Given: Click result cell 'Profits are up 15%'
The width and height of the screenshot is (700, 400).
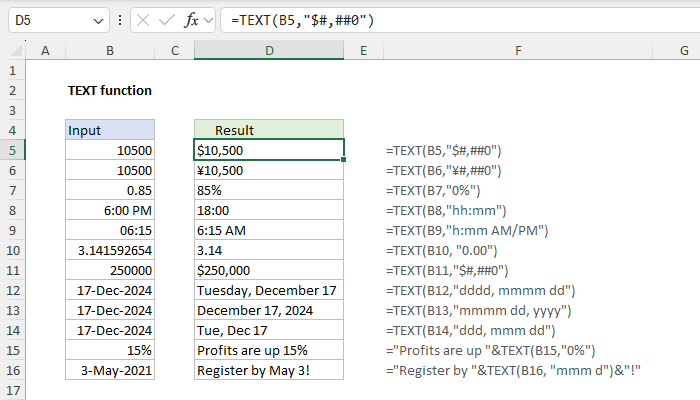Looking at the screenshot, I should (x=269, y=350).
